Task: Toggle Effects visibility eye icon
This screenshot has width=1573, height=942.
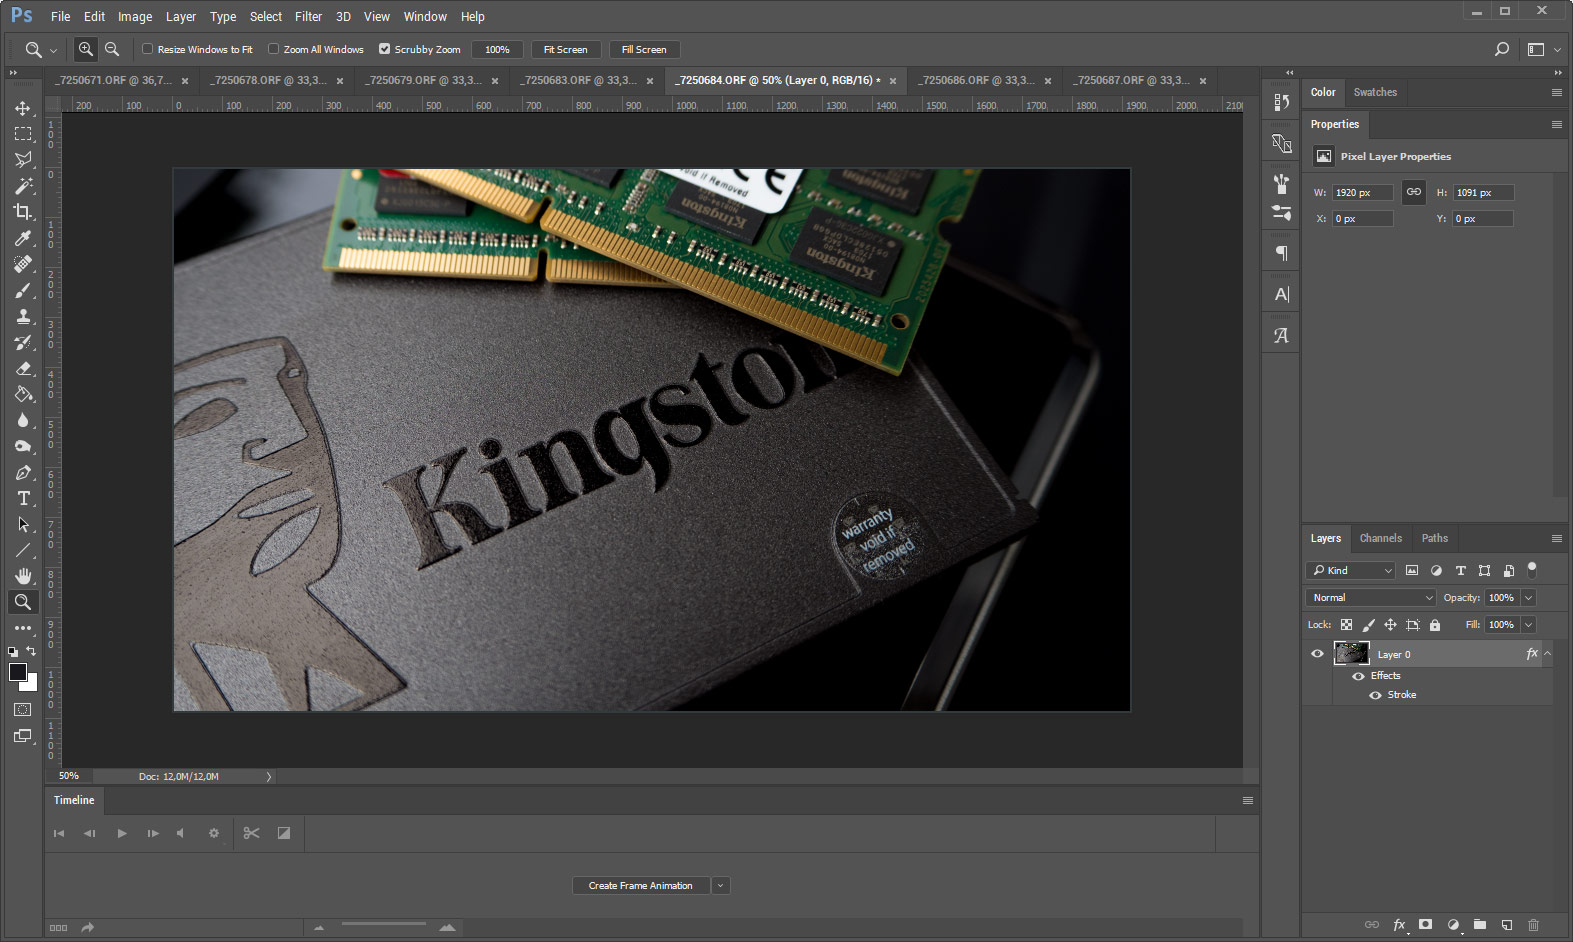Action: tap(1358, 676)
